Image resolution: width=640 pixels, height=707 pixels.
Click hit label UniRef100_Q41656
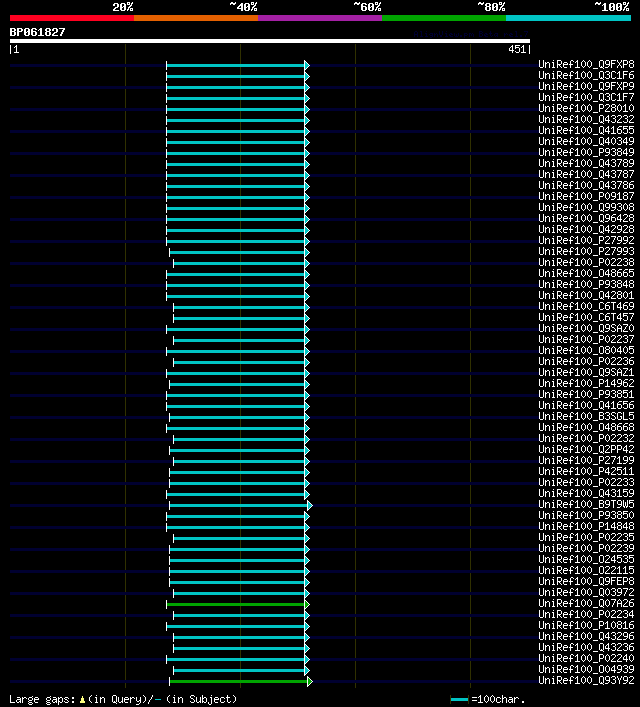[x=586, y=405]
